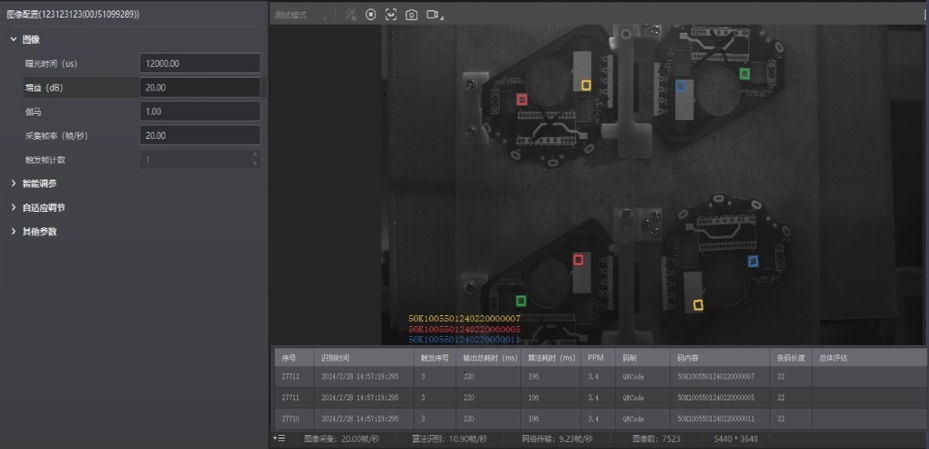The image size is (929, 449).
Task: Expand the 智能调参 section
Action: point(13,183)
